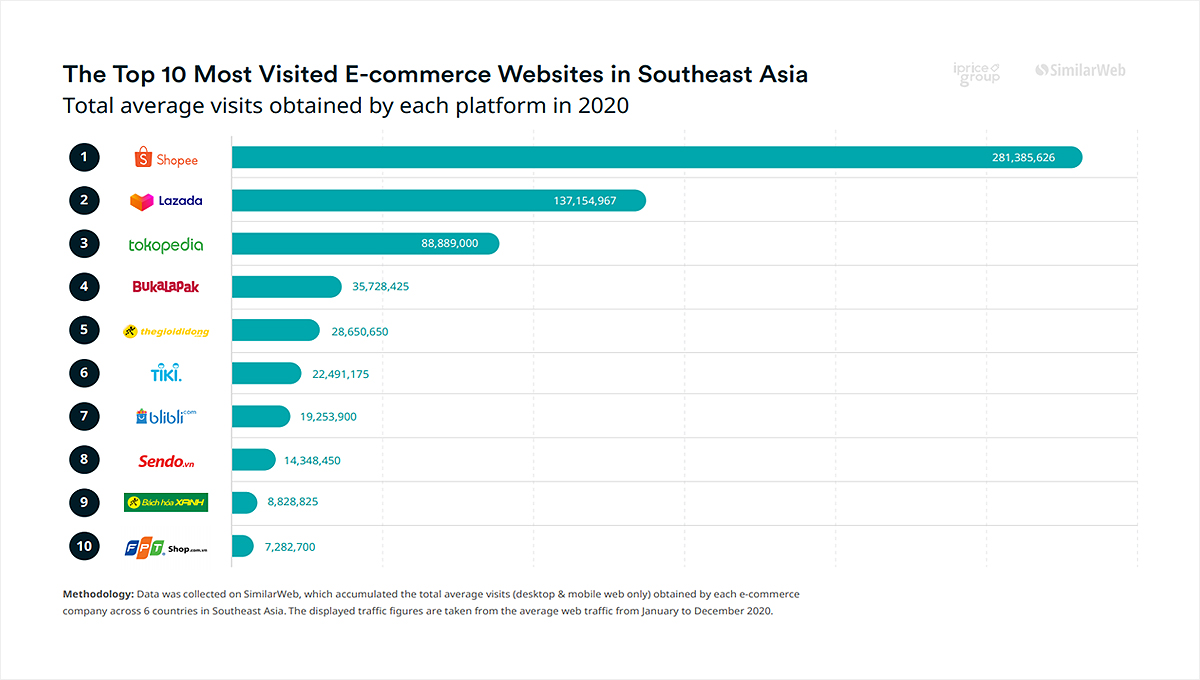Click the Bach Hoa Xanh logo
The width and height of the screenshot is (1200, 680).
(166, 502)
